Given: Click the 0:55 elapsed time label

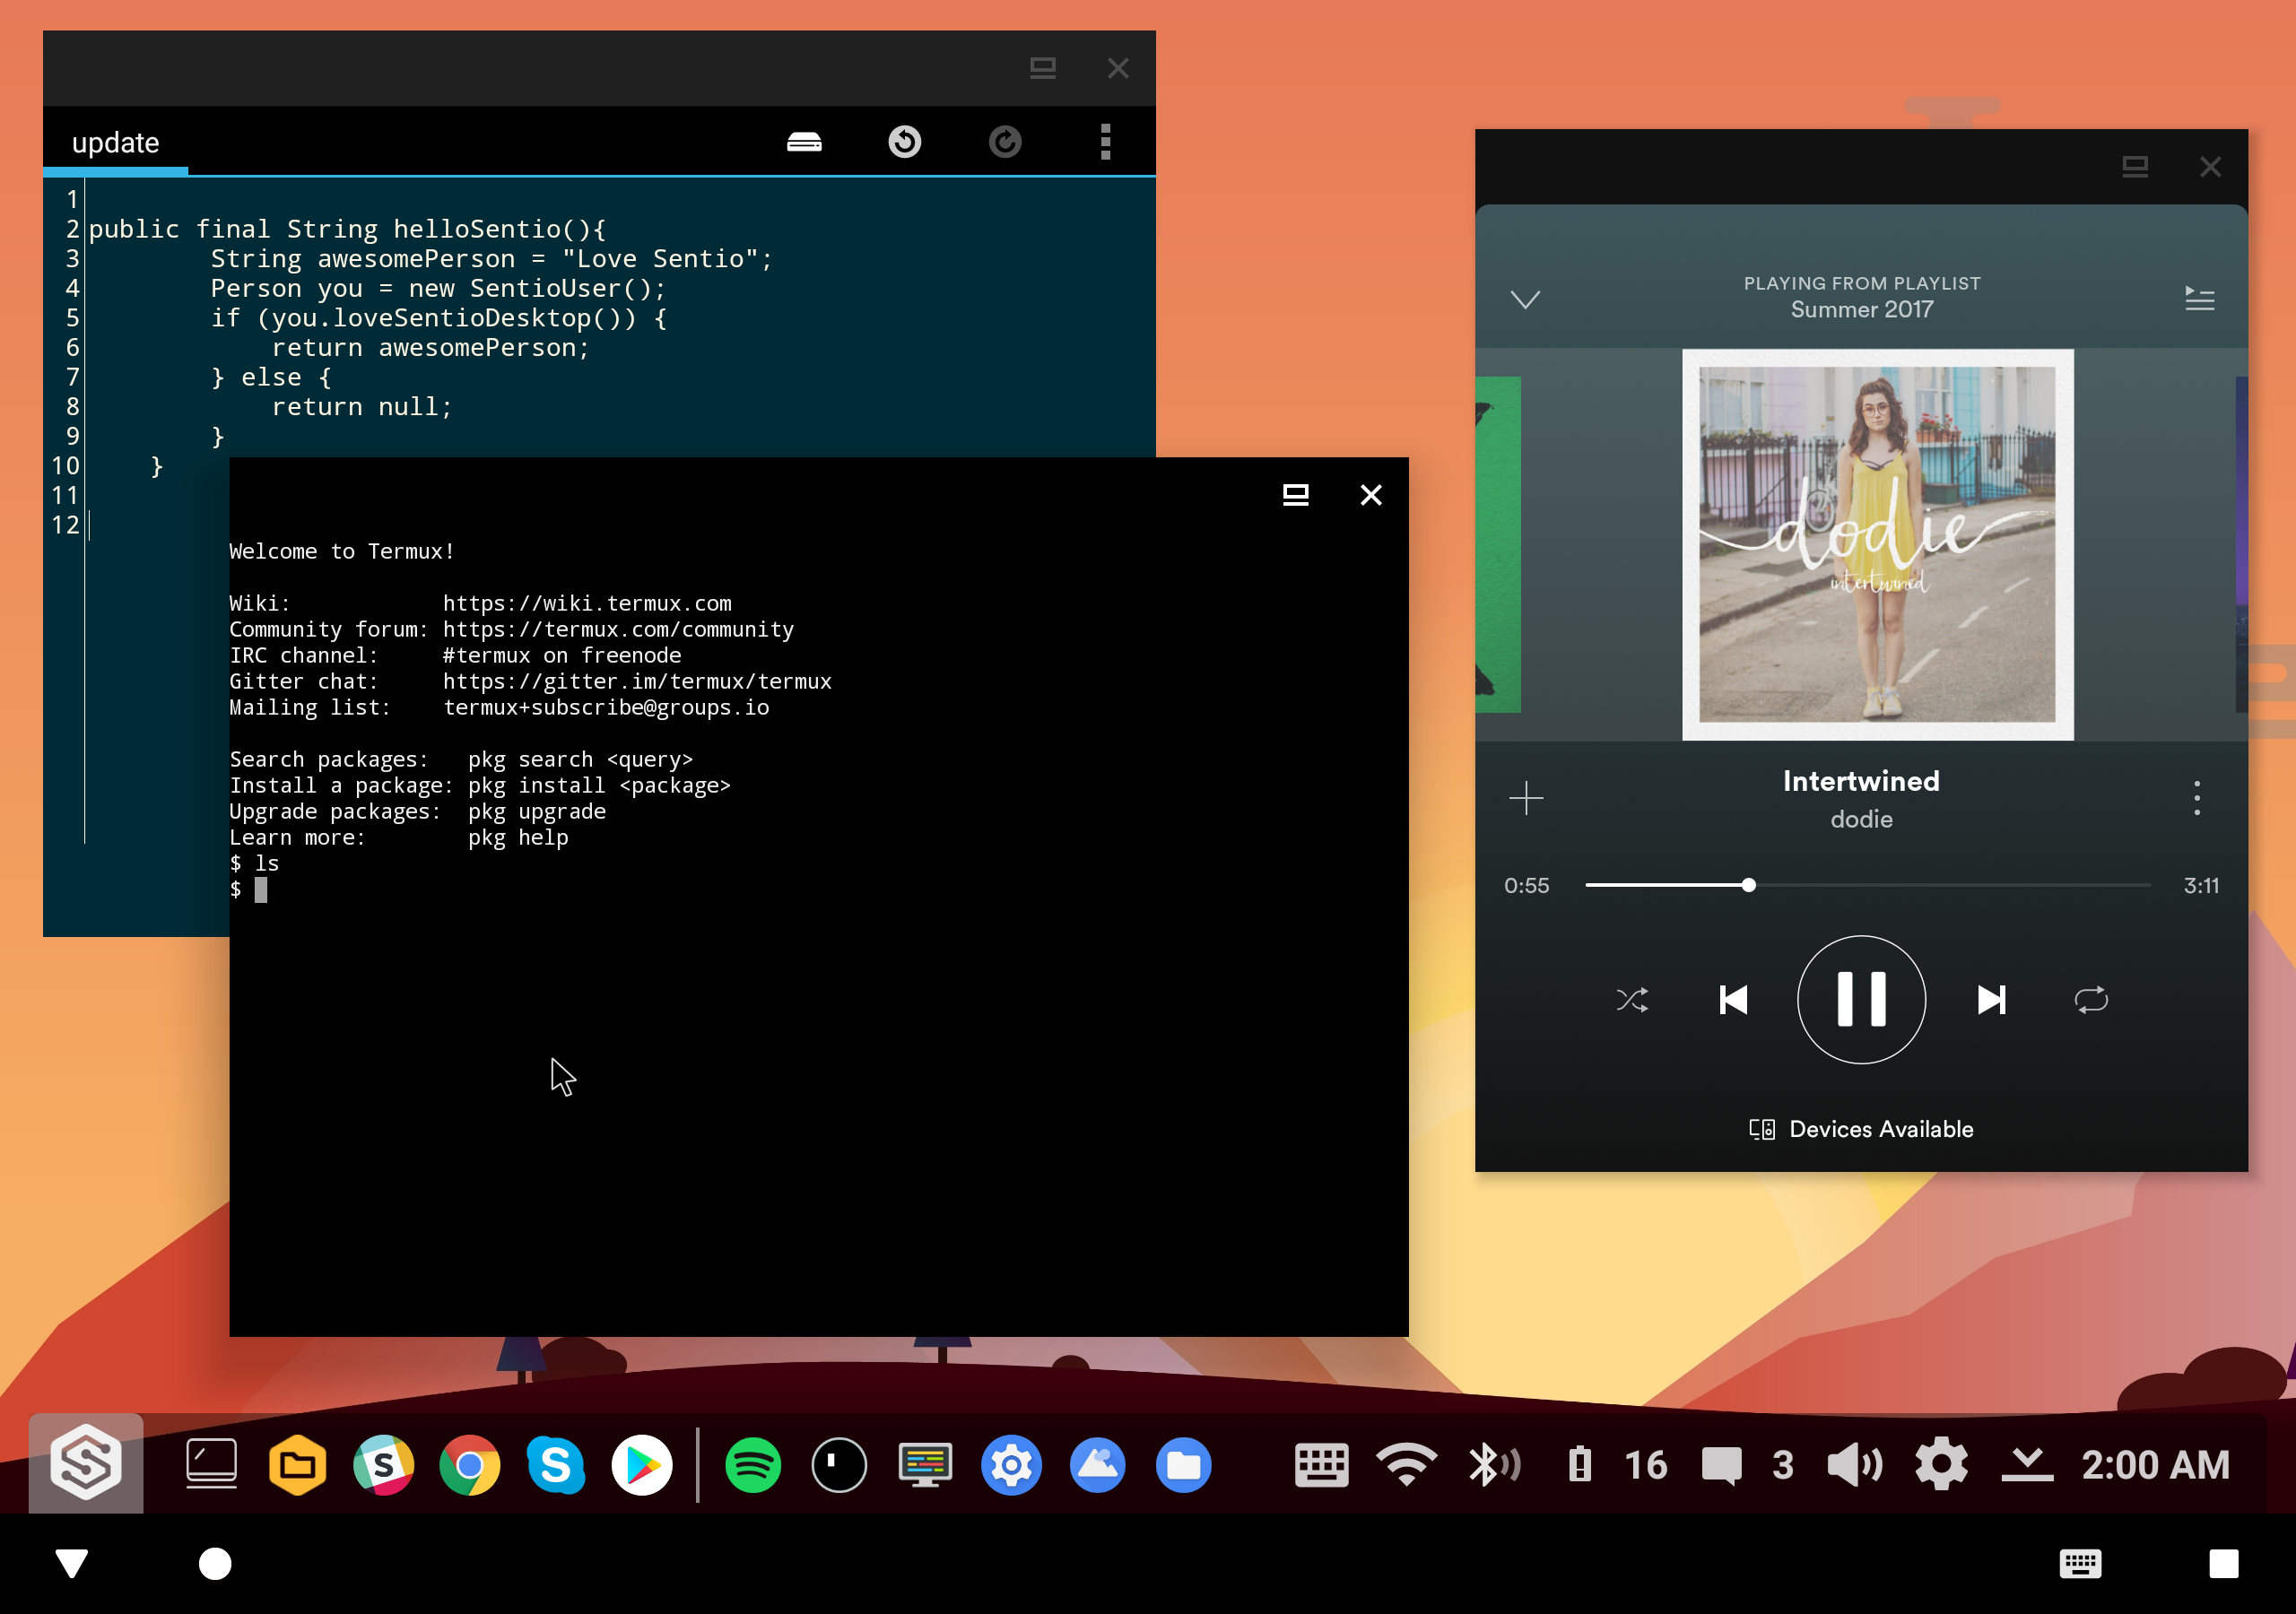Looking at the screenshot, I should 1526,885.
